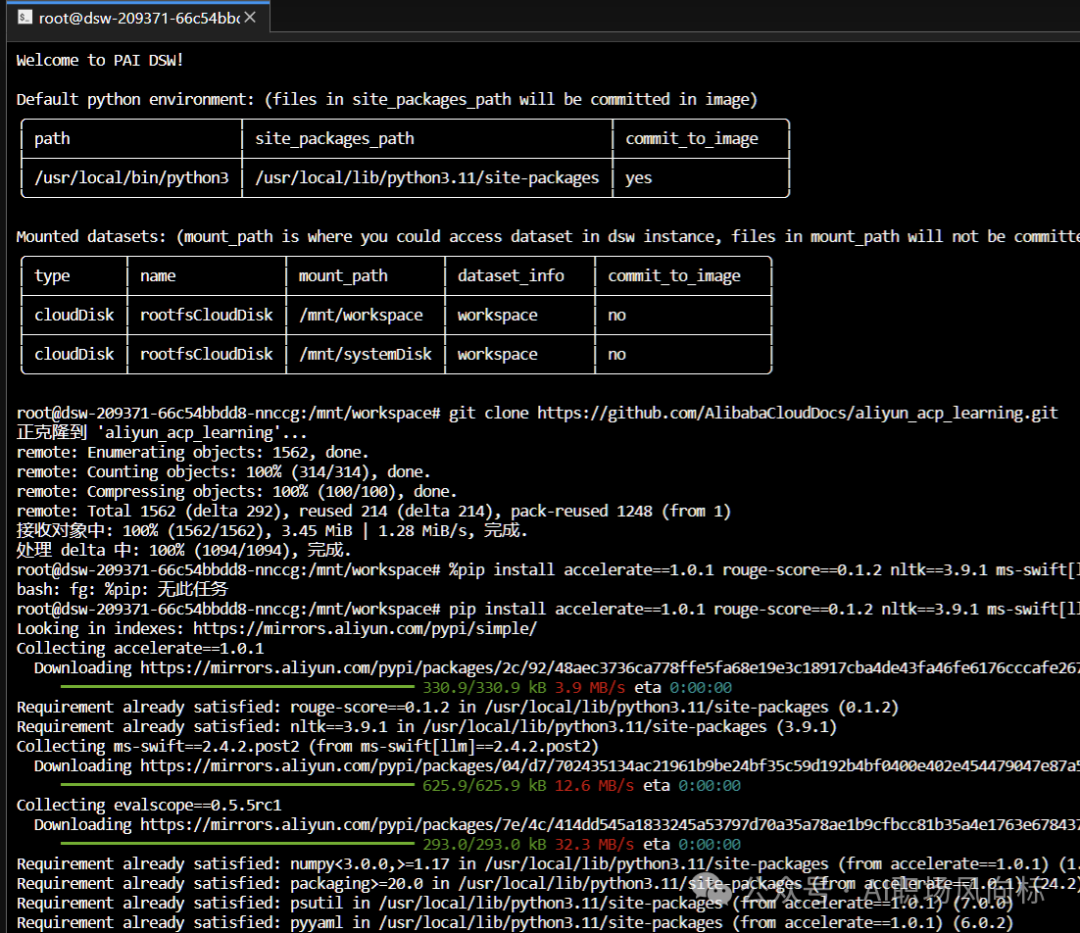Viewport: 1080px width, 933px height.
Task: Click the 'Requirement already satisfied: pyyaml' line
Action: tap(515, 922)
